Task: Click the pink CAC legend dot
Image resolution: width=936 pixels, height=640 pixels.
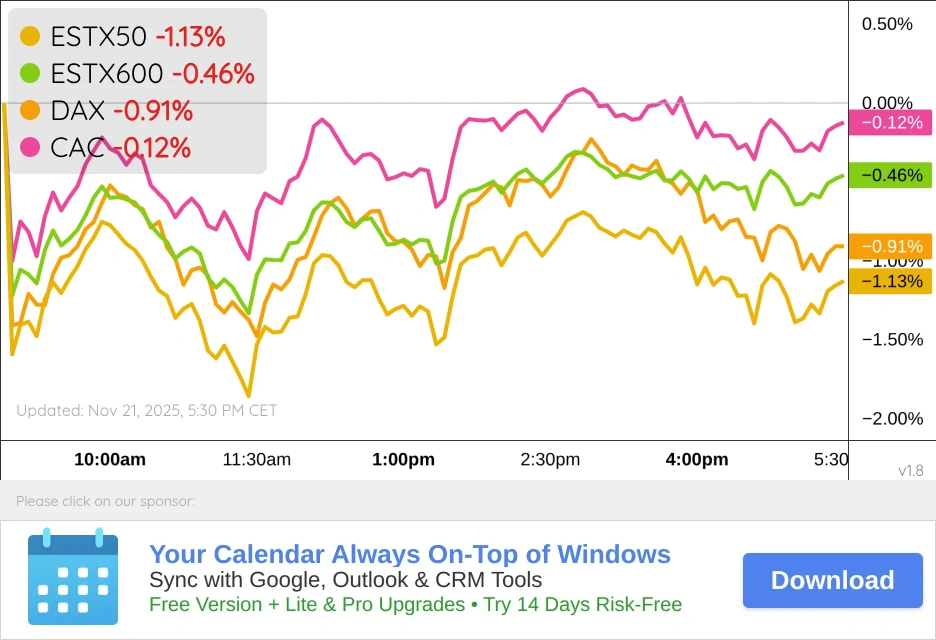Action: (x=30, y=148)
